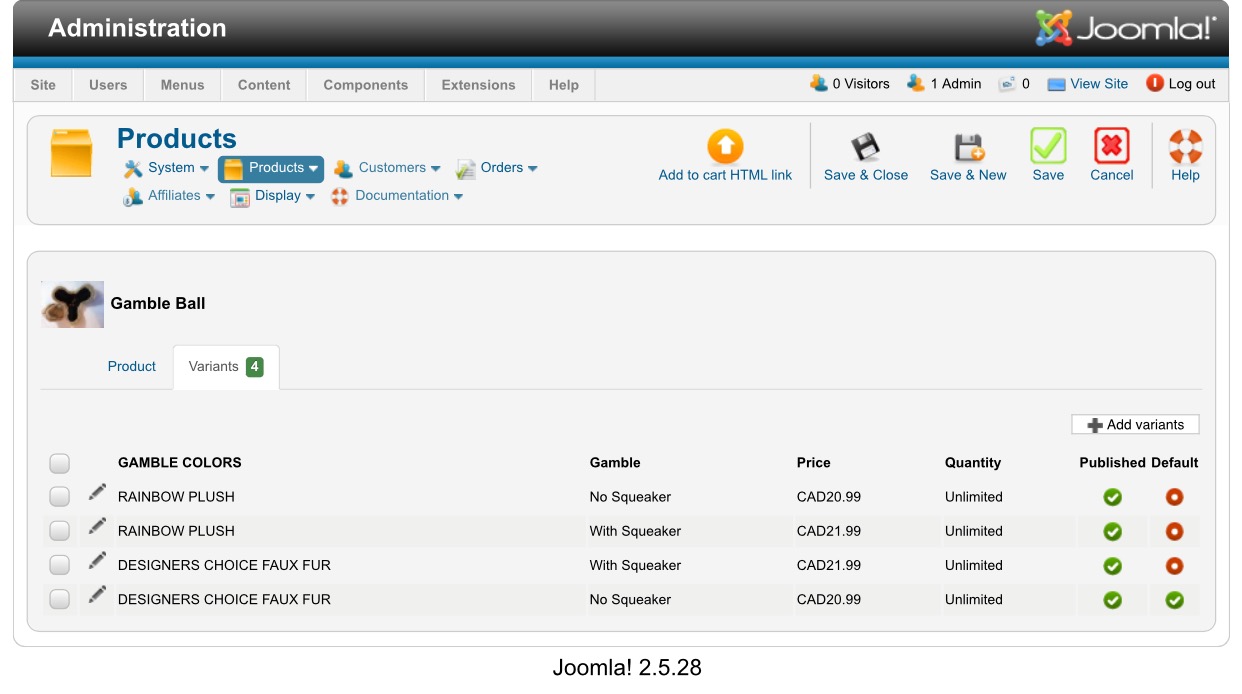Click the Log out link
Viewport: 1242px width, 694px height.
[1192, 84]
